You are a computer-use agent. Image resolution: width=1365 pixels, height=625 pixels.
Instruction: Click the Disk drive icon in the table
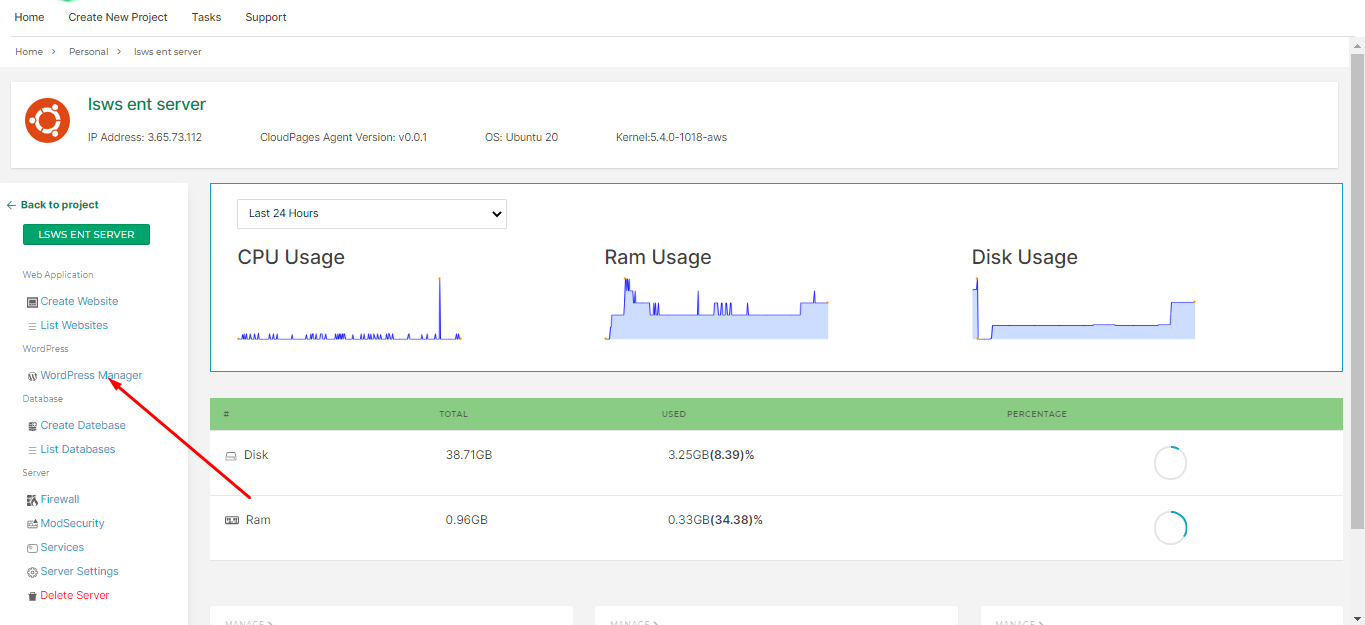coord(231,454)
